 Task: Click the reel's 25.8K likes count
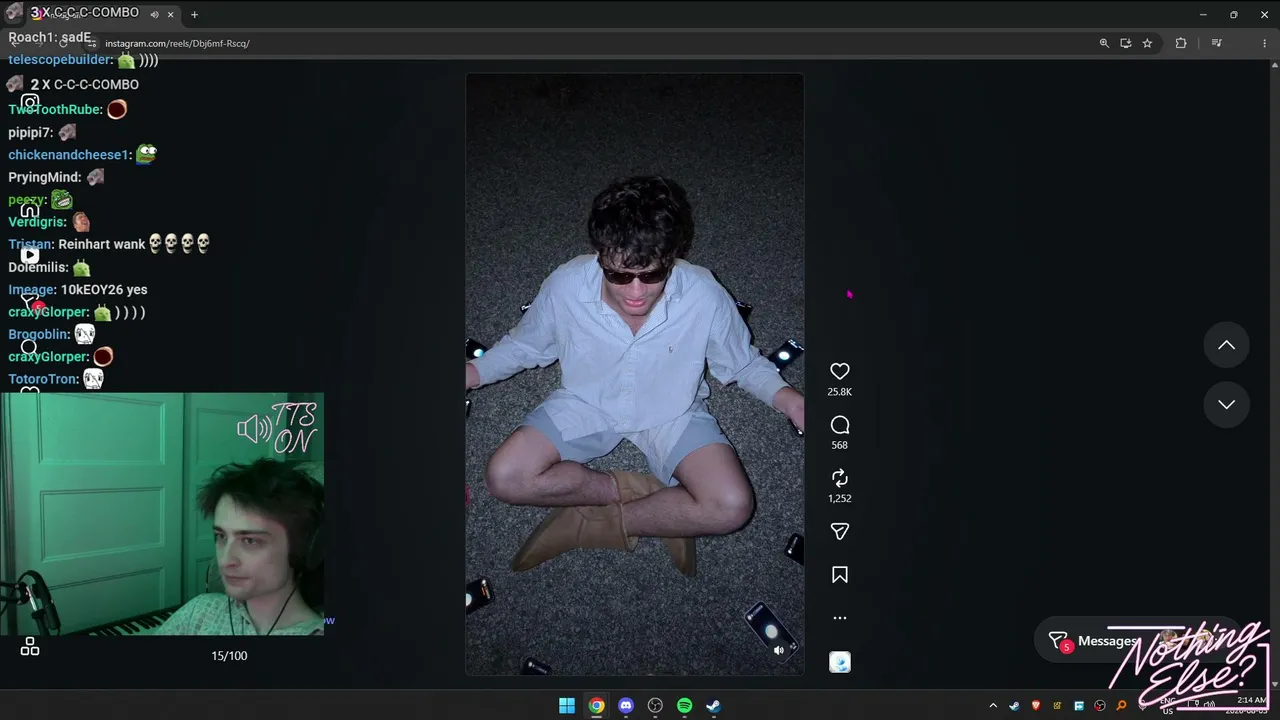pos(840,392)
